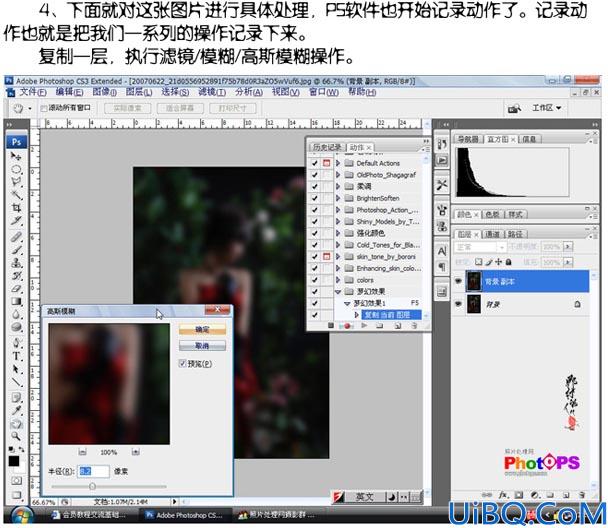Click the 打印尺寸 button
The image size is (608, 528).
tap(233, 108)
